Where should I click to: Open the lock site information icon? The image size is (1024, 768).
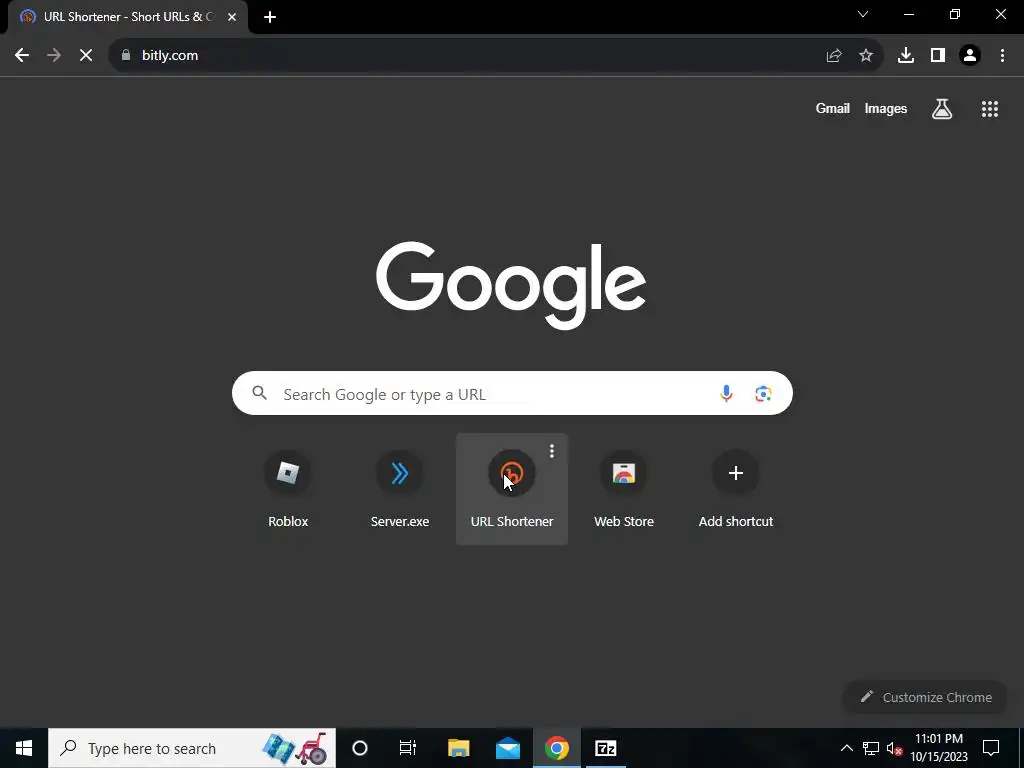[x=126, y=56]
